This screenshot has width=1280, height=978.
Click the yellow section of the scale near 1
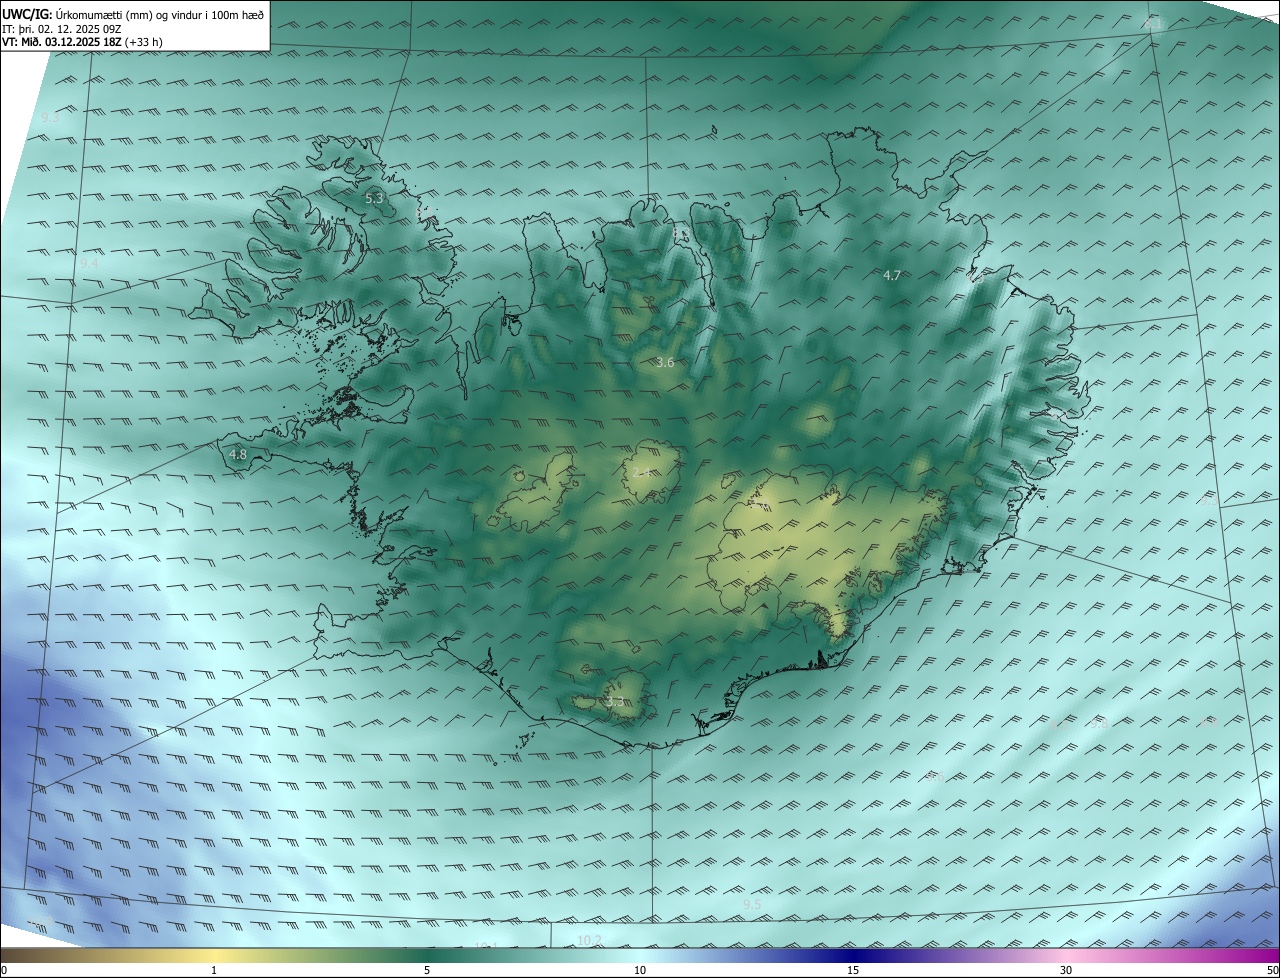214,955
